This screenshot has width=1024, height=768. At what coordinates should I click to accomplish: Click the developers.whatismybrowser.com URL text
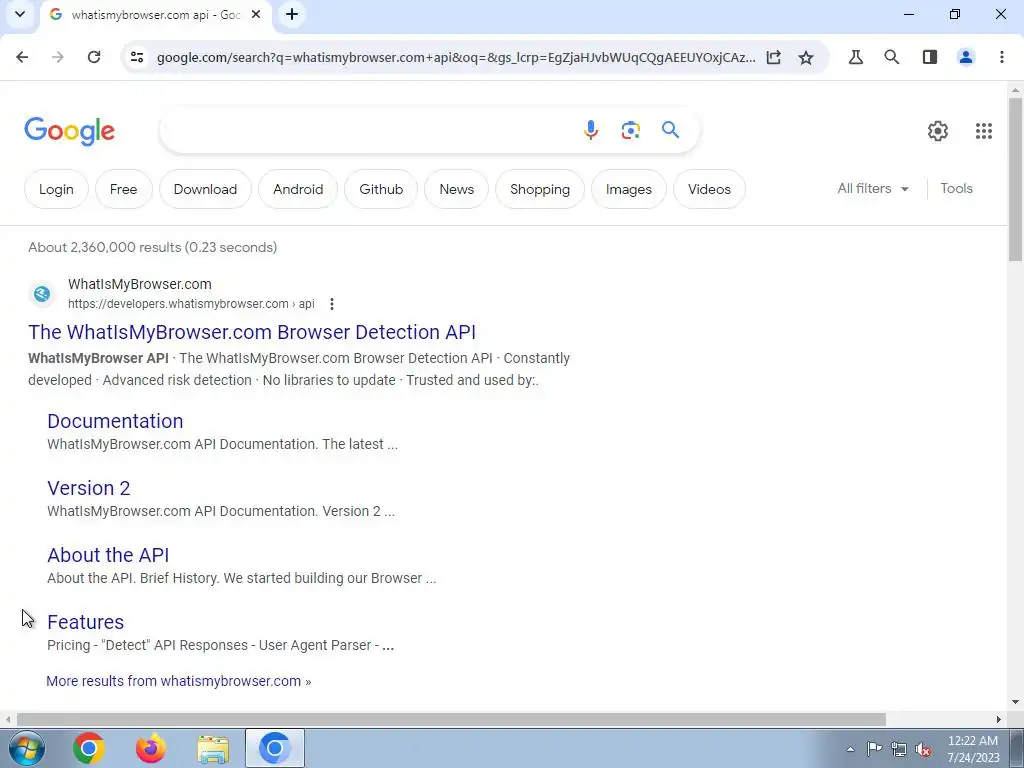191,304
